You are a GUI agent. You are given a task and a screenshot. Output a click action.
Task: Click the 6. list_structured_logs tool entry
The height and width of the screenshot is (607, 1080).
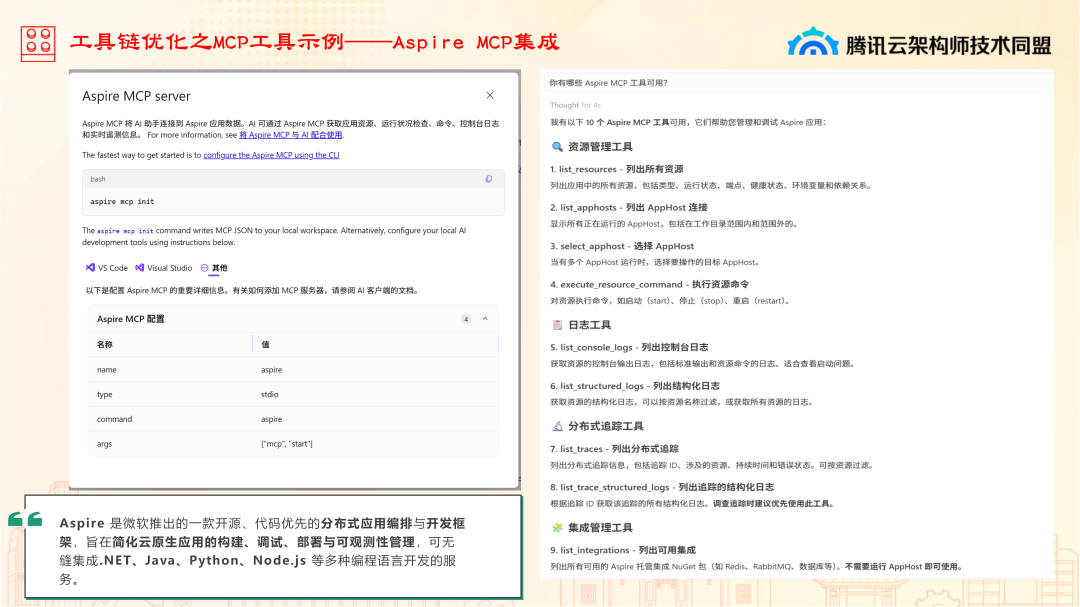634,386
